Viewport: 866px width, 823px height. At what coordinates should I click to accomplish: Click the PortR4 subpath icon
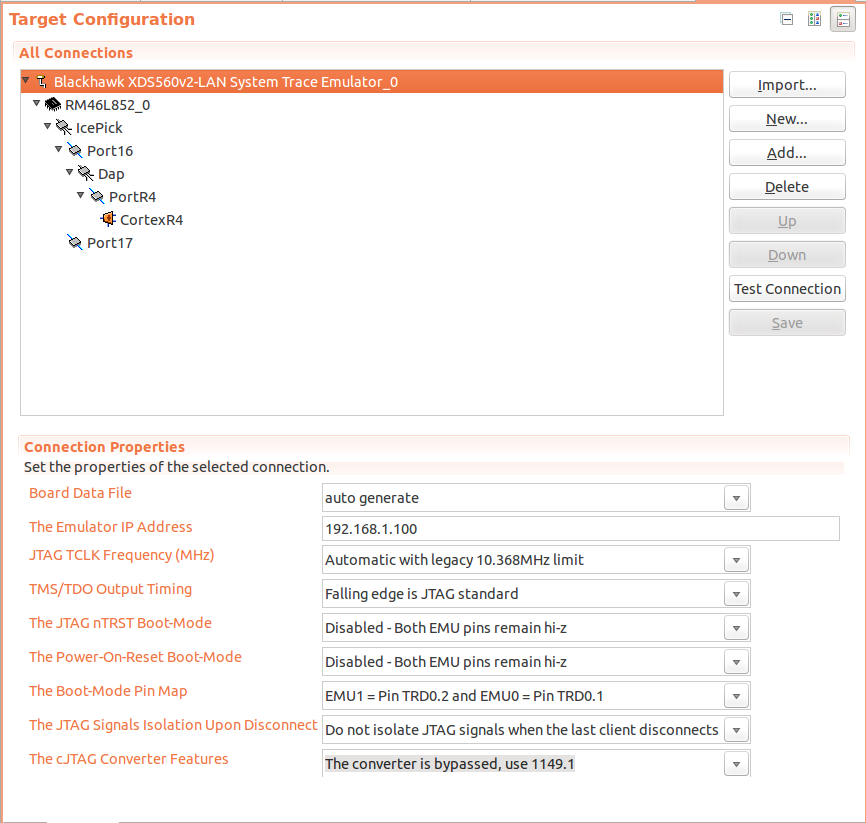pyautogui.click(x=97, y=196)
